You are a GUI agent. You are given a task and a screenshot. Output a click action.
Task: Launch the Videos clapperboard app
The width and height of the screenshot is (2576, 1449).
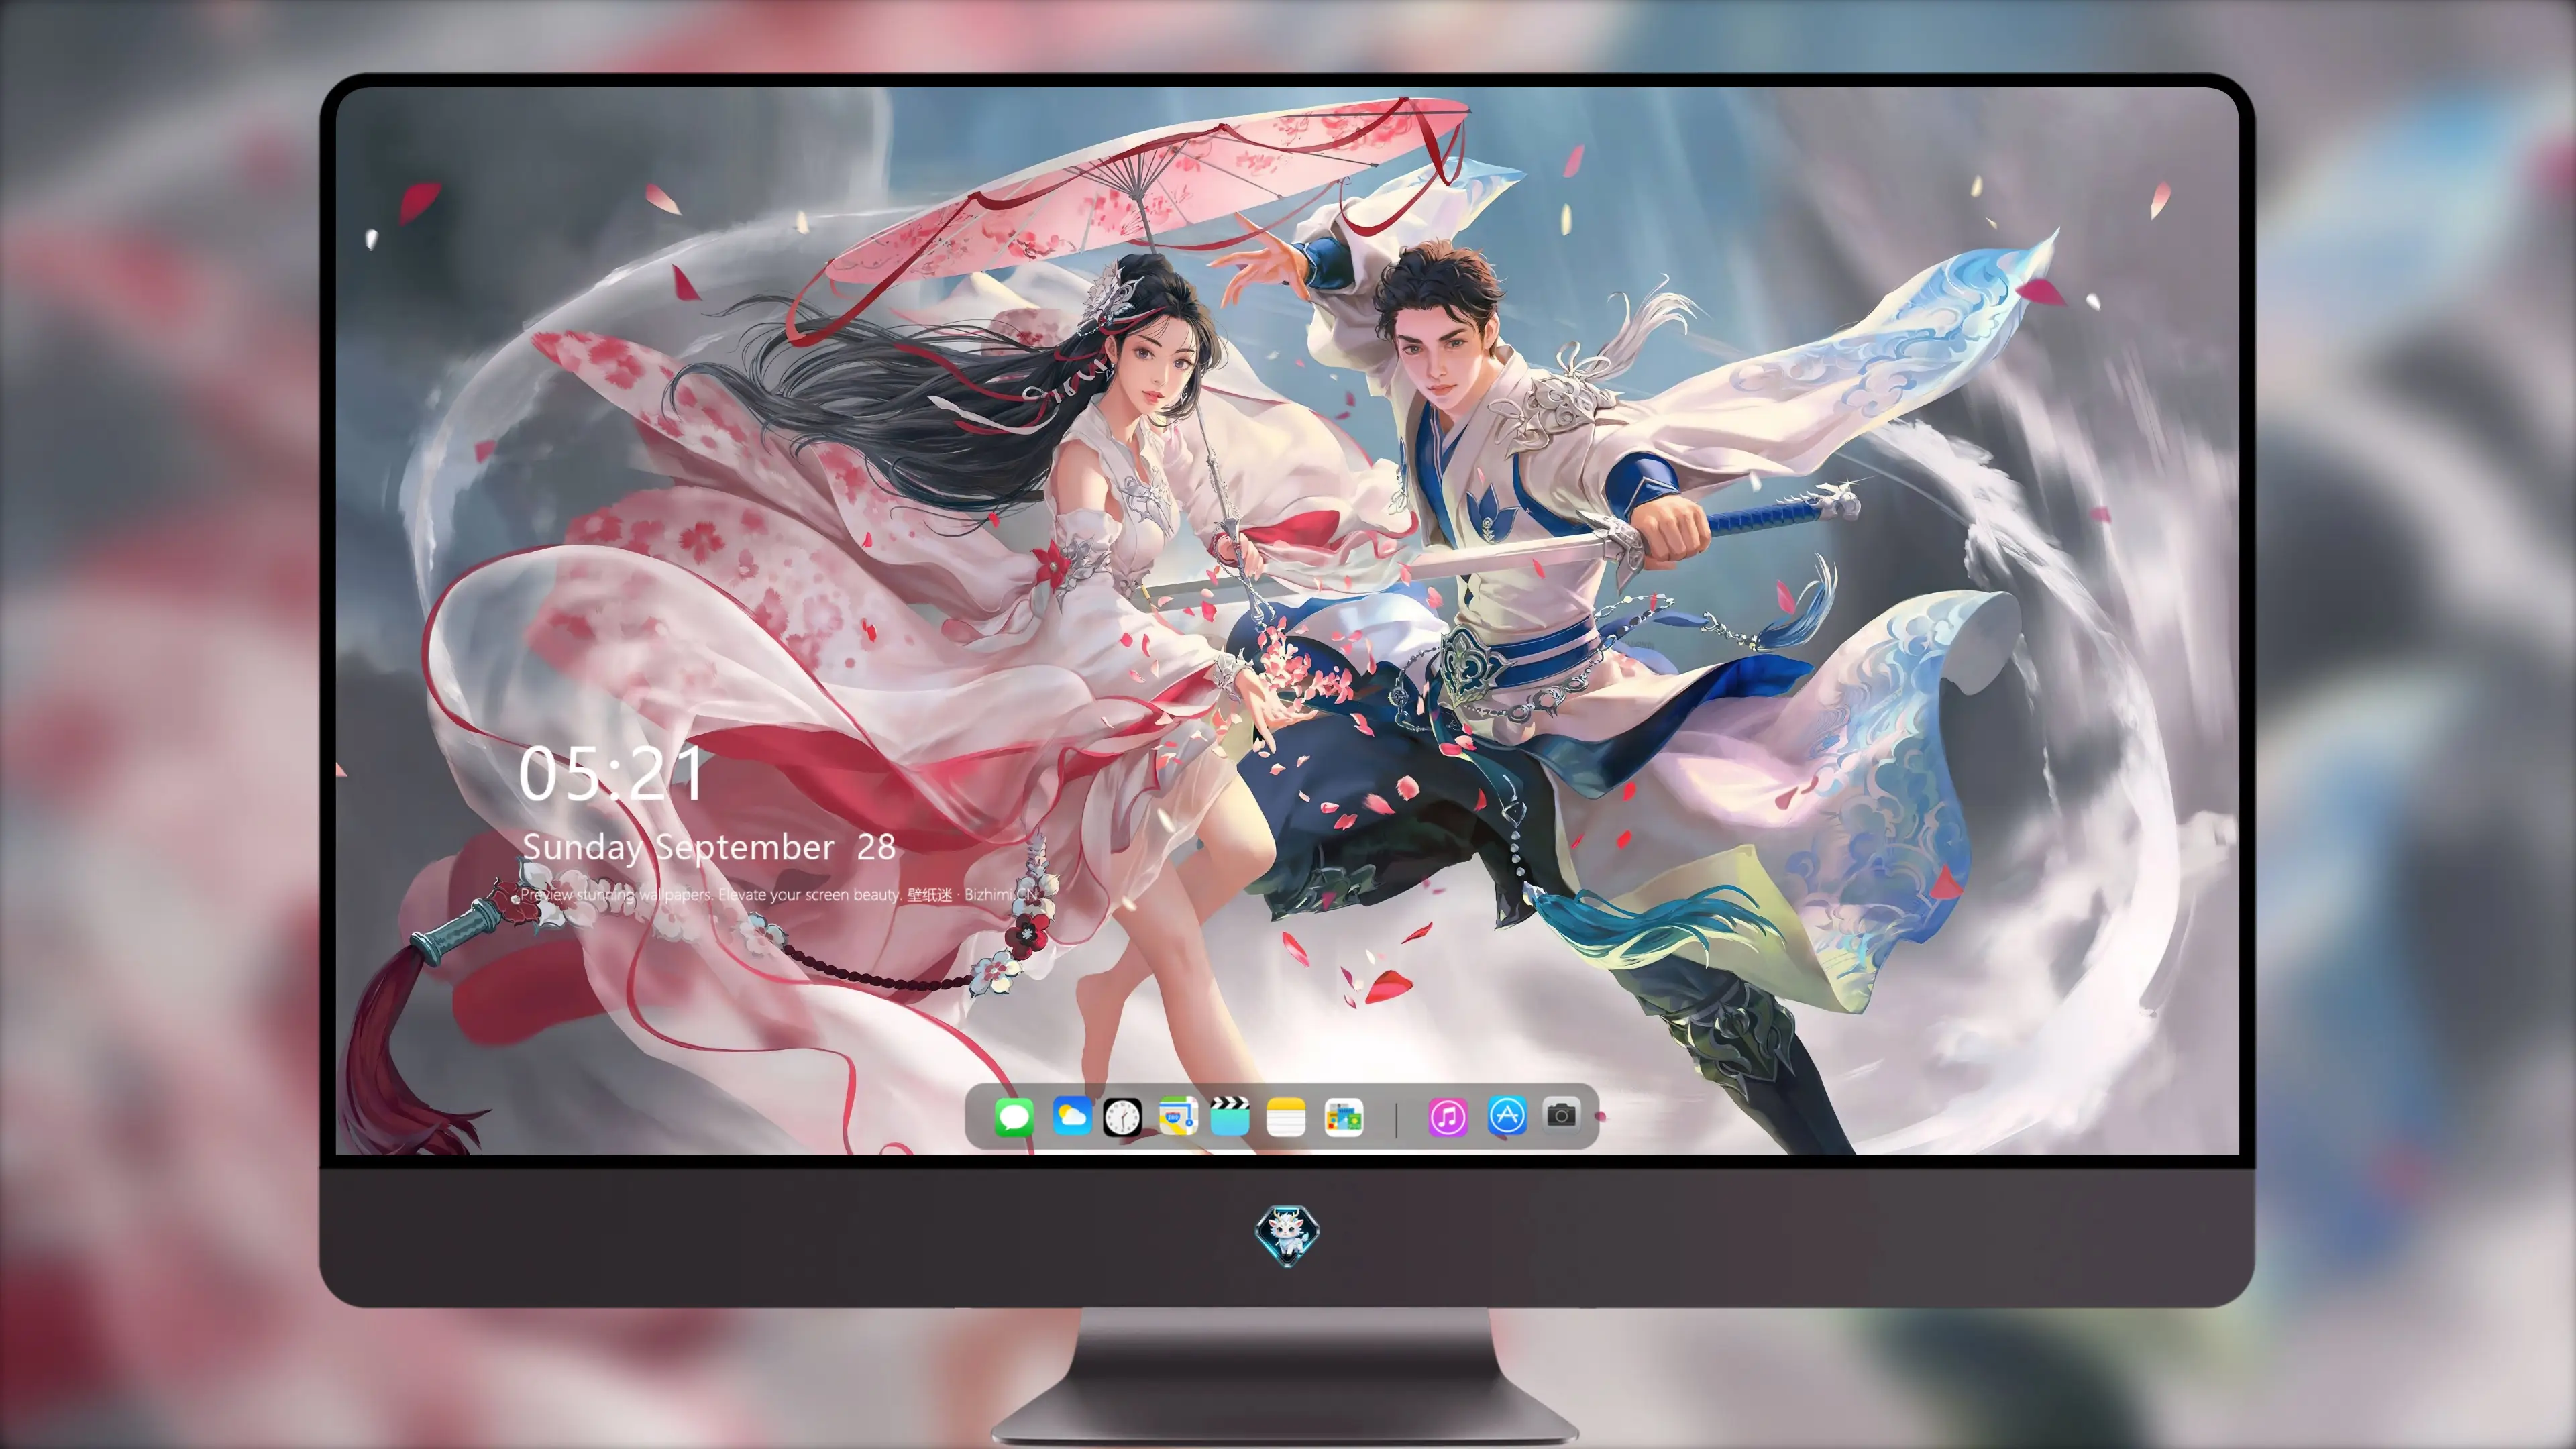tap(1230, 1116)
